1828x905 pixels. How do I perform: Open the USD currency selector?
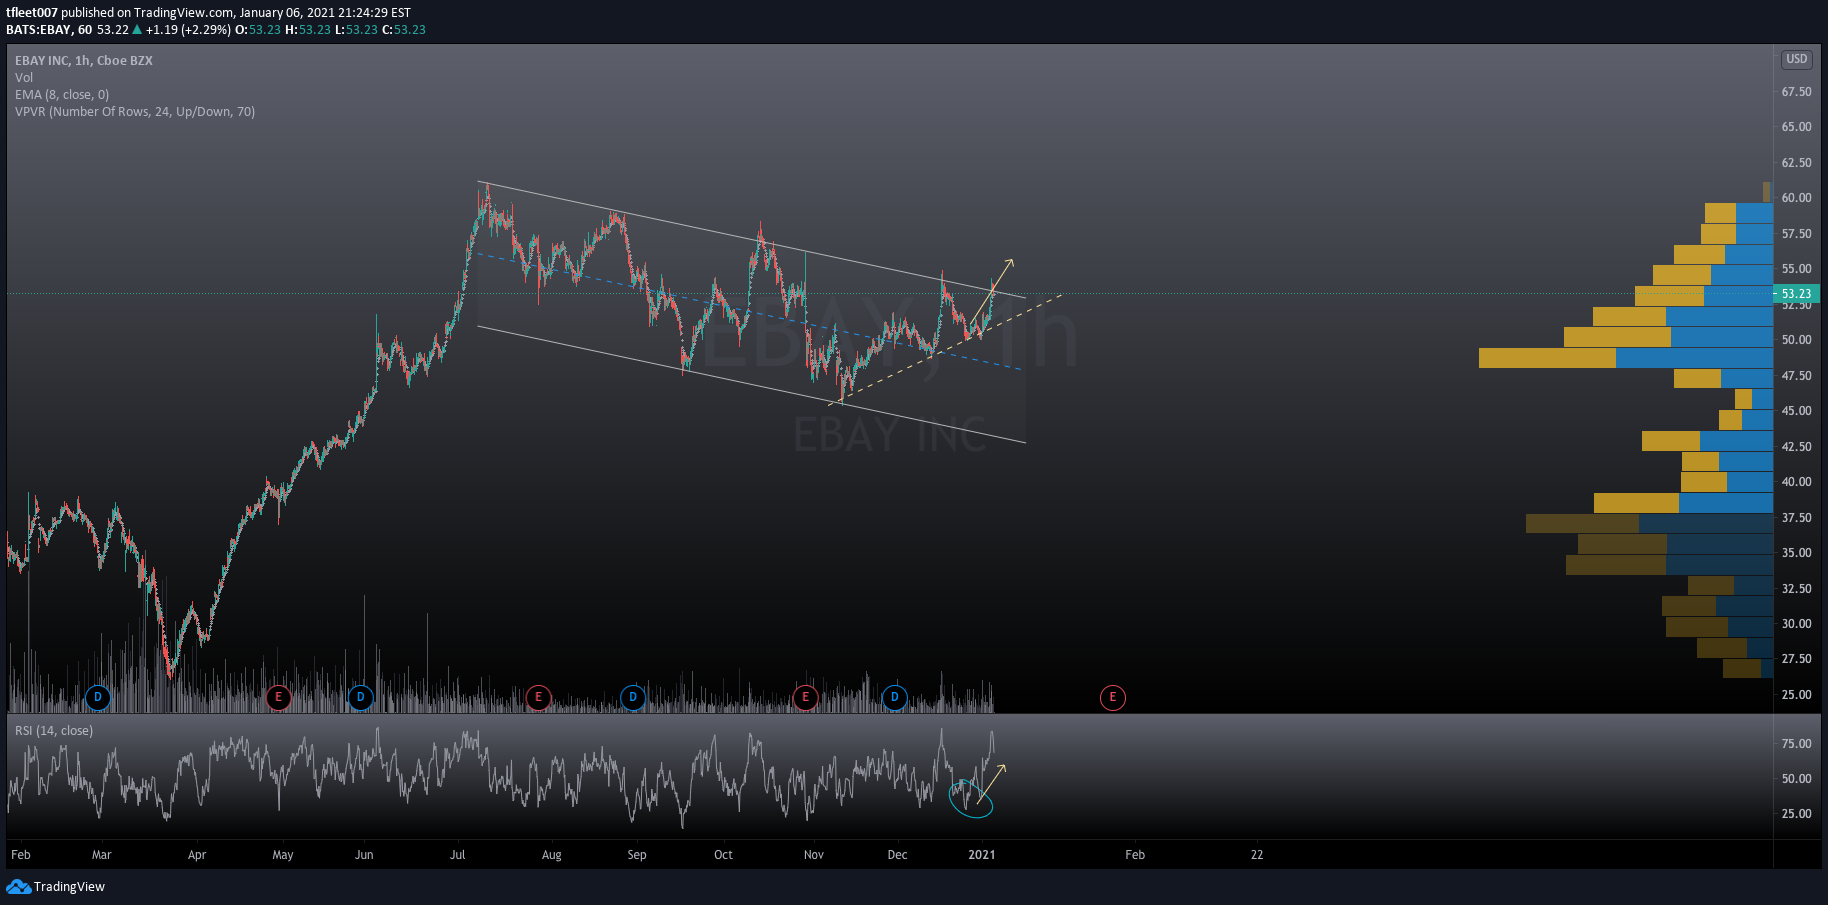(1797, 59)
